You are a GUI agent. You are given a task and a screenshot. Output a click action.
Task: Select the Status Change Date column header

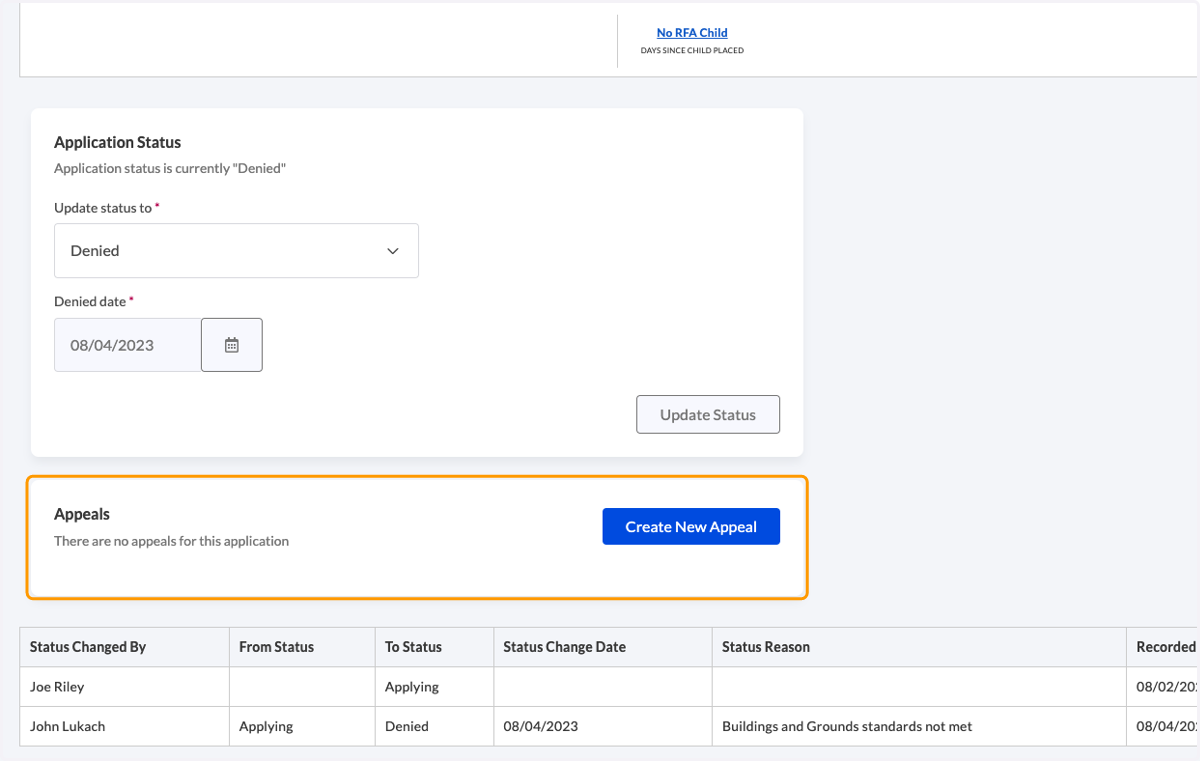(x=602, y=647)
